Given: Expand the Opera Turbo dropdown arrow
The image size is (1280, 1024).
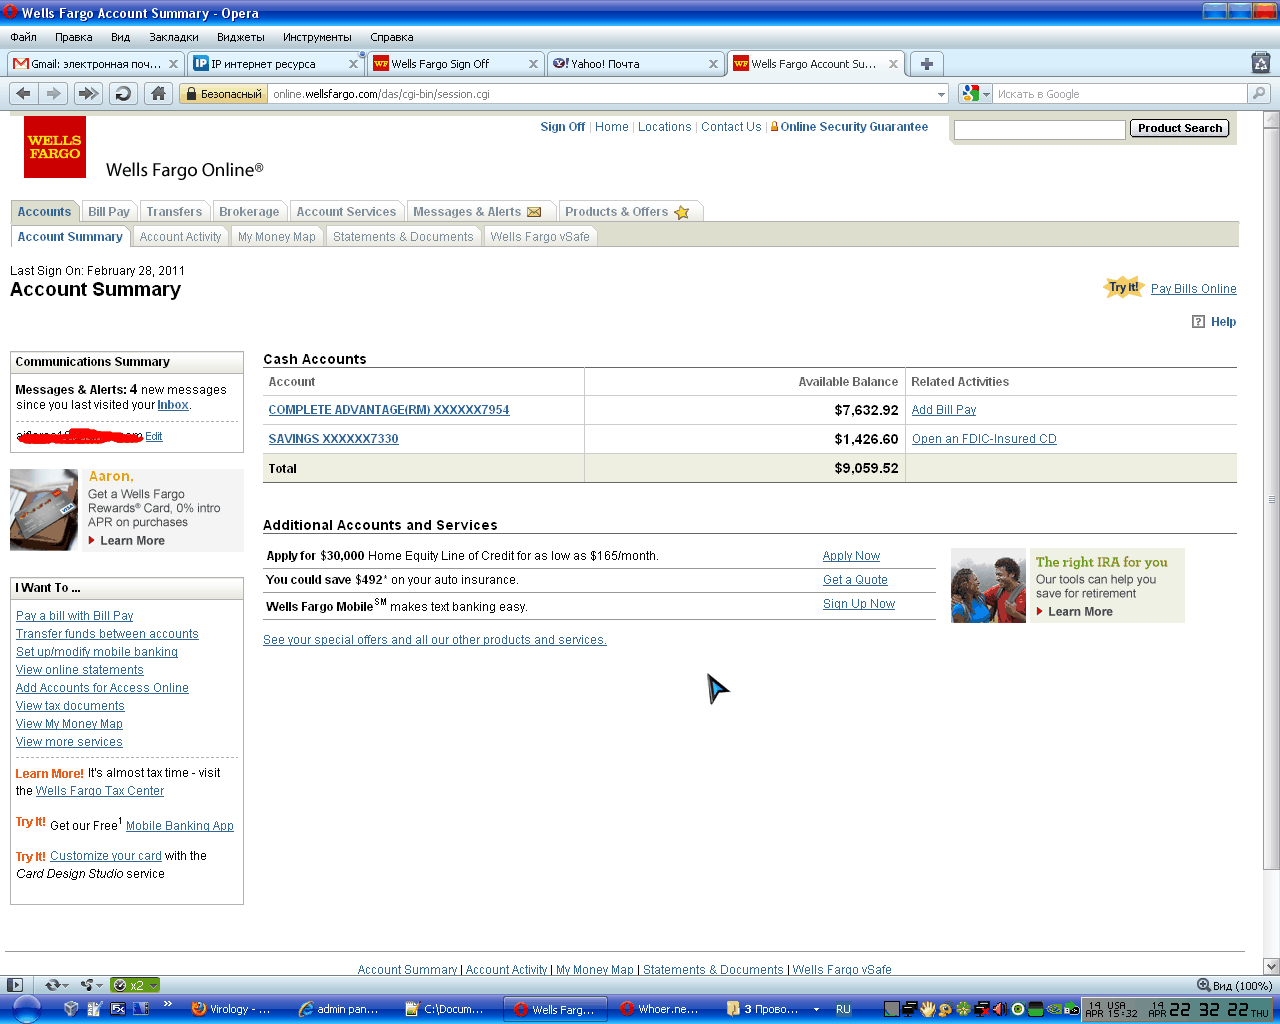Looking at the screenshot, I should tap(154, 985).
